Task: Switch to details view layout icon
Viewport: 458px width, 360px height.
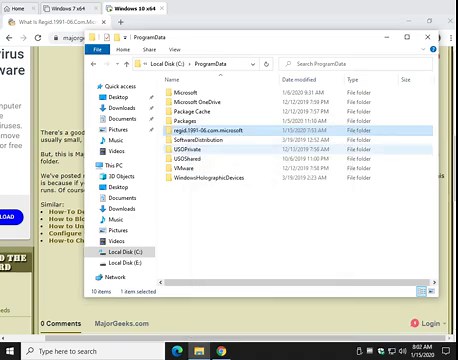Action: (421, 291)
